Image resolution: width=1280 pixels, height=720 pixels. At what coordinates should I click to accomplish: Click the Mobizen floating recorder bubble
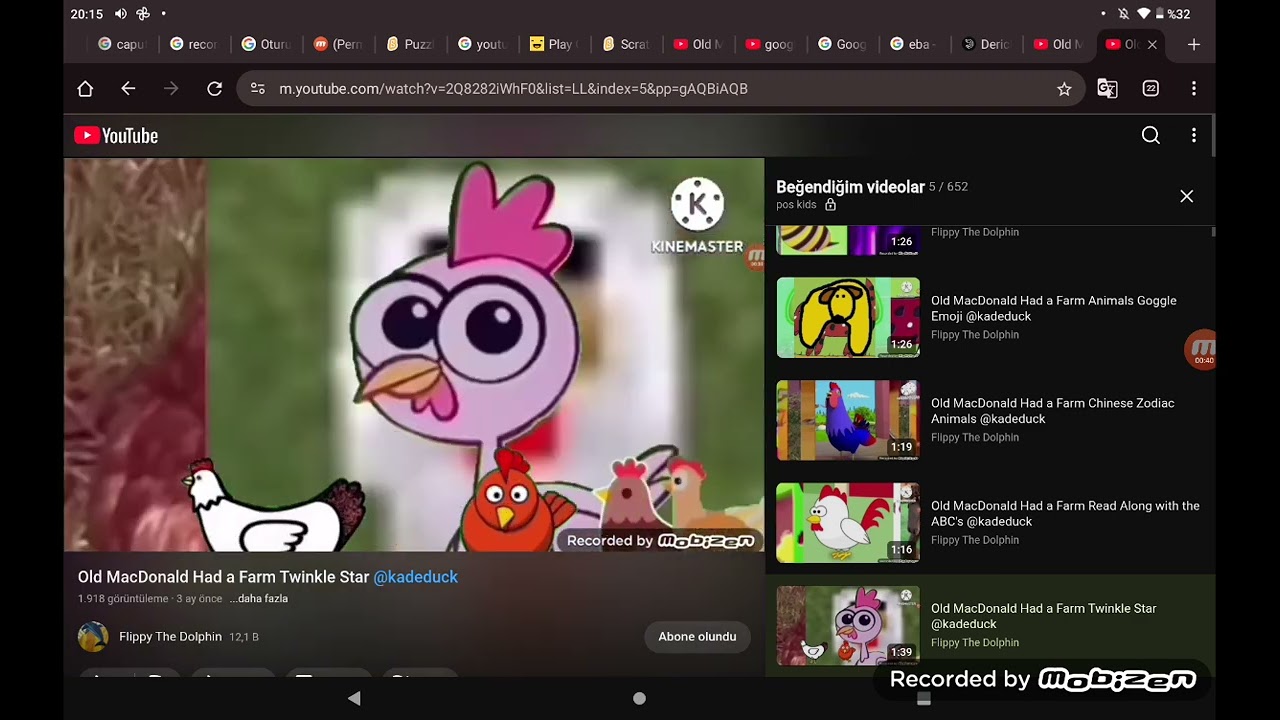tap(1201, 350)
